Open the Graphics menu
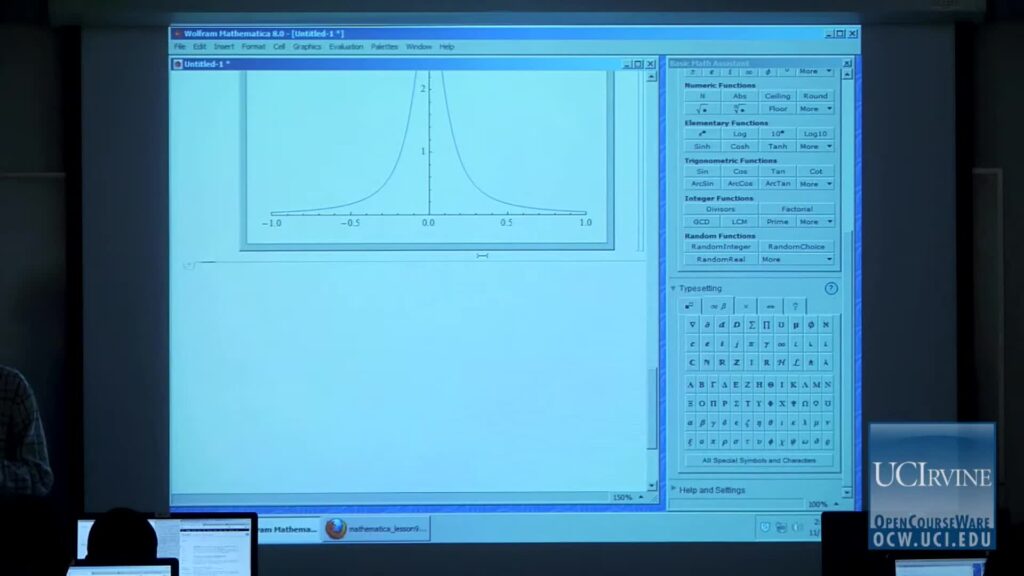This screenshot has height=576, width=1024. click(306, 47)
